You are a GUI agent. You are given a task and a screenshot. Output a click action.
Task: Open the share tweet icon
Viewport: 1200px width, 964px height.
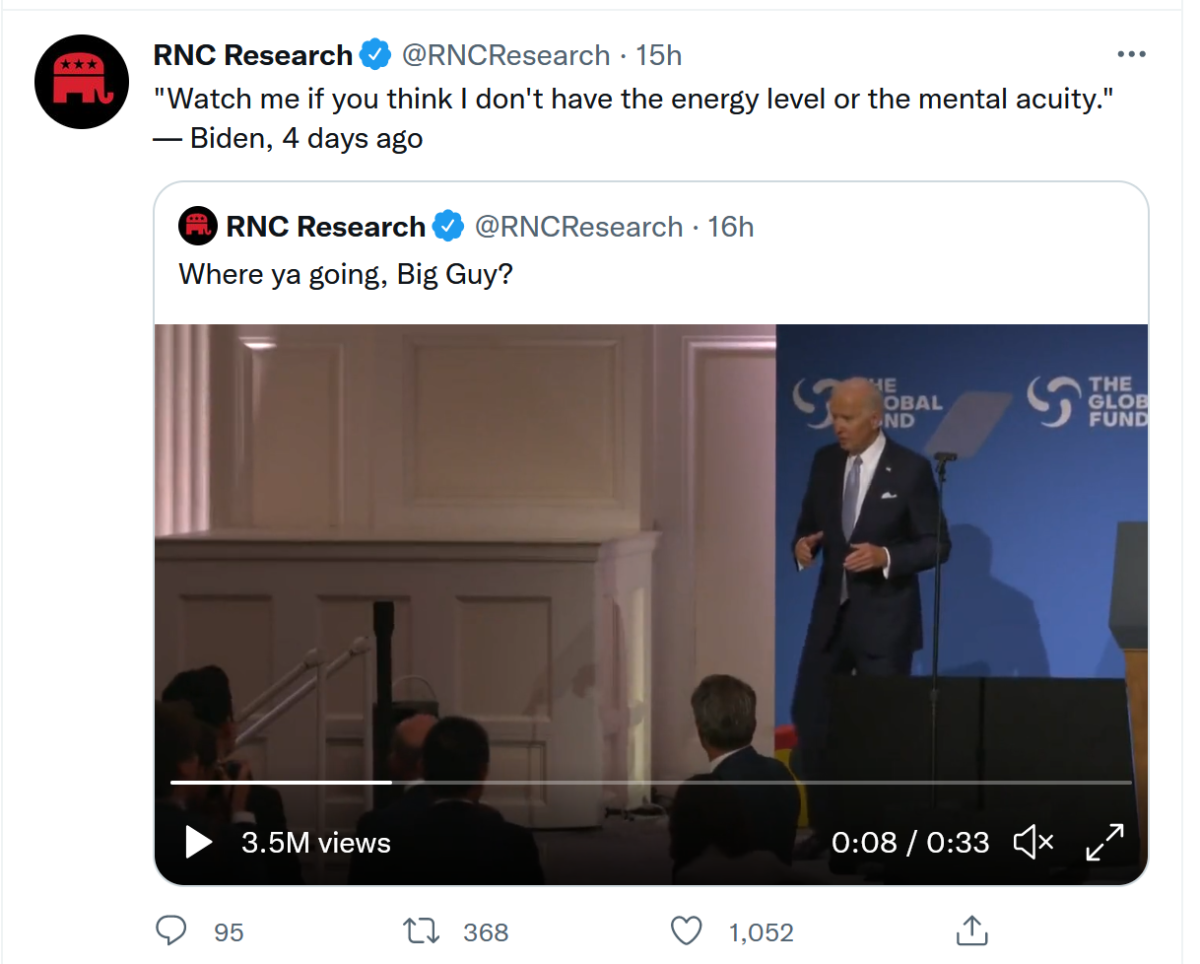pyautogui.click(x=971, y=931)
